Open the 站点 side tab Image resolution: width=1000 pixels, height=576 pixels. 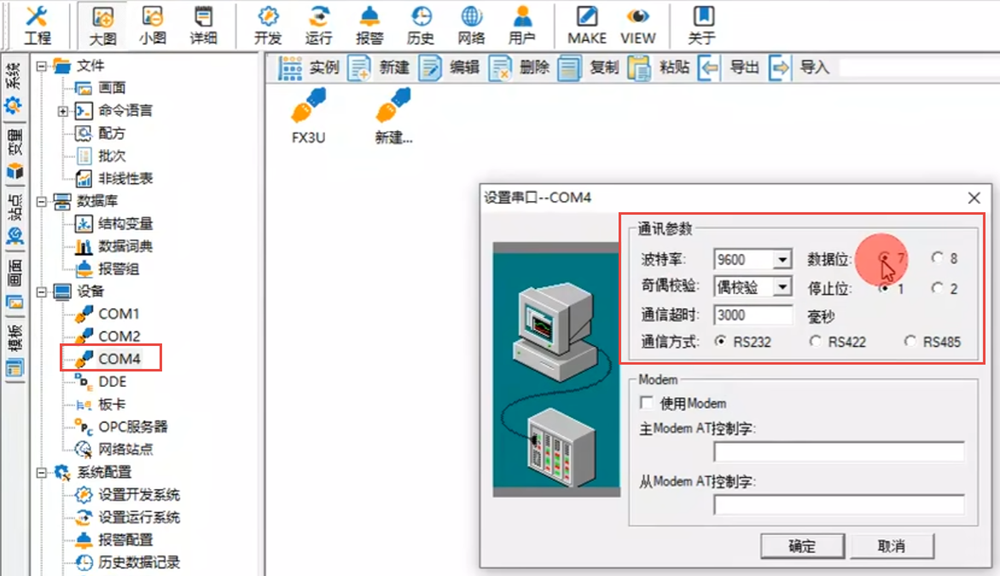pyautogui.click(x=14, y=219)
